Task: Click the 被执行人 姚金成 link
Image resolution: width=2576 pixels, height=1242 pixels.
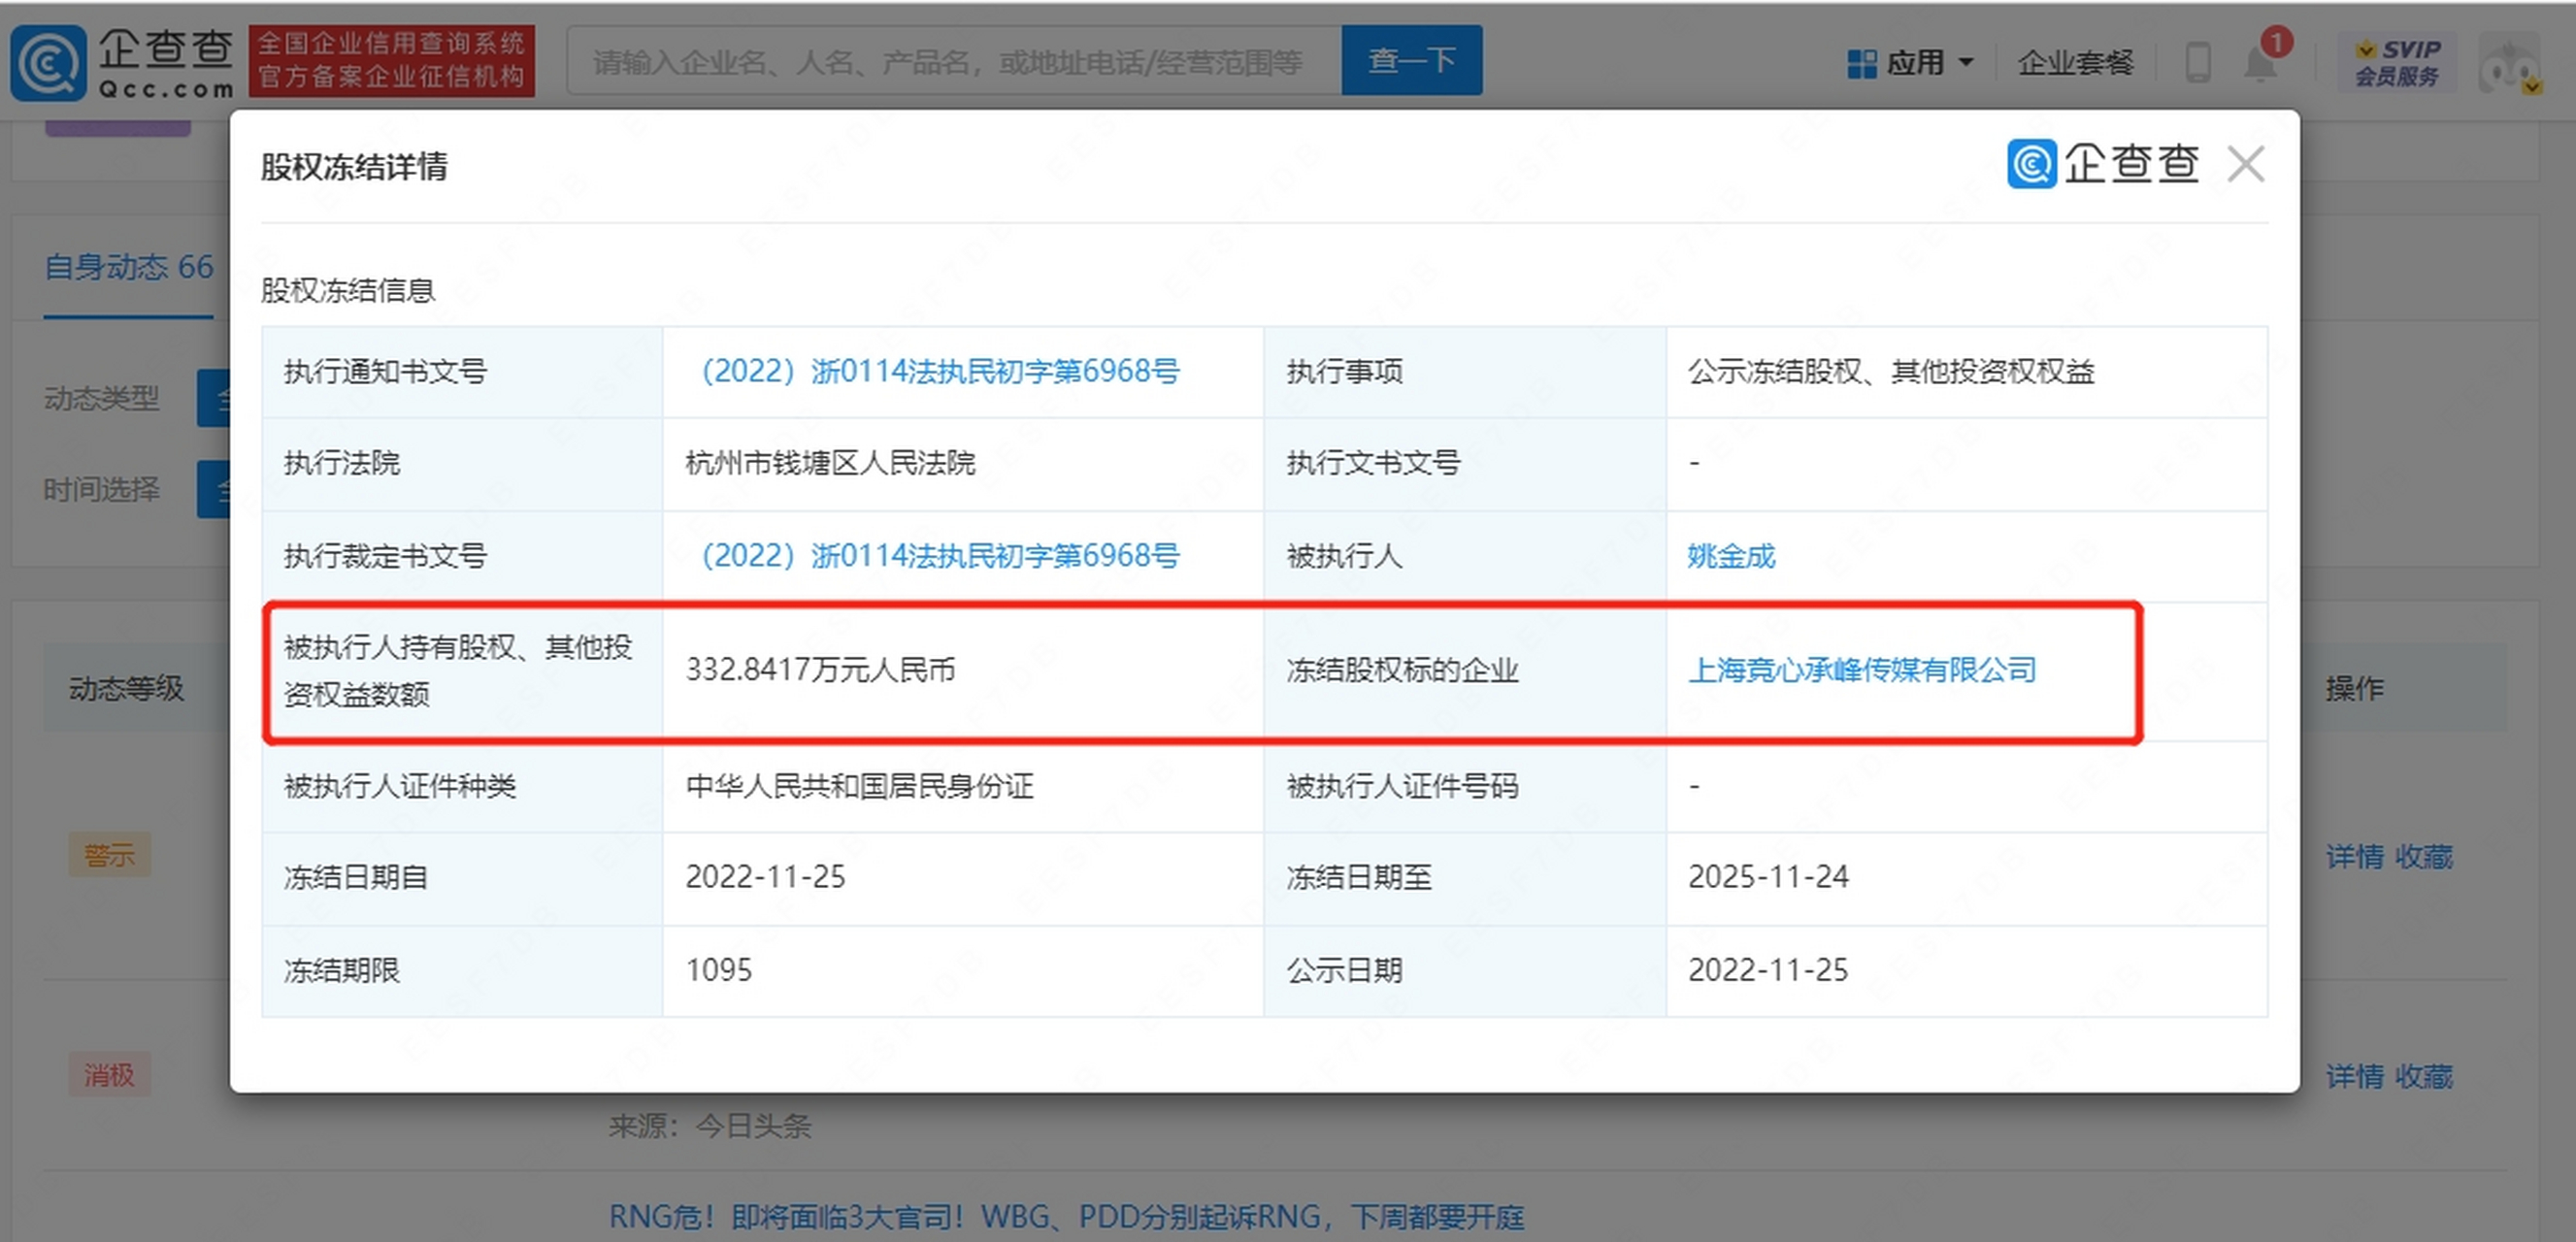Action: pyautogui.click(x=1733, y=557)
